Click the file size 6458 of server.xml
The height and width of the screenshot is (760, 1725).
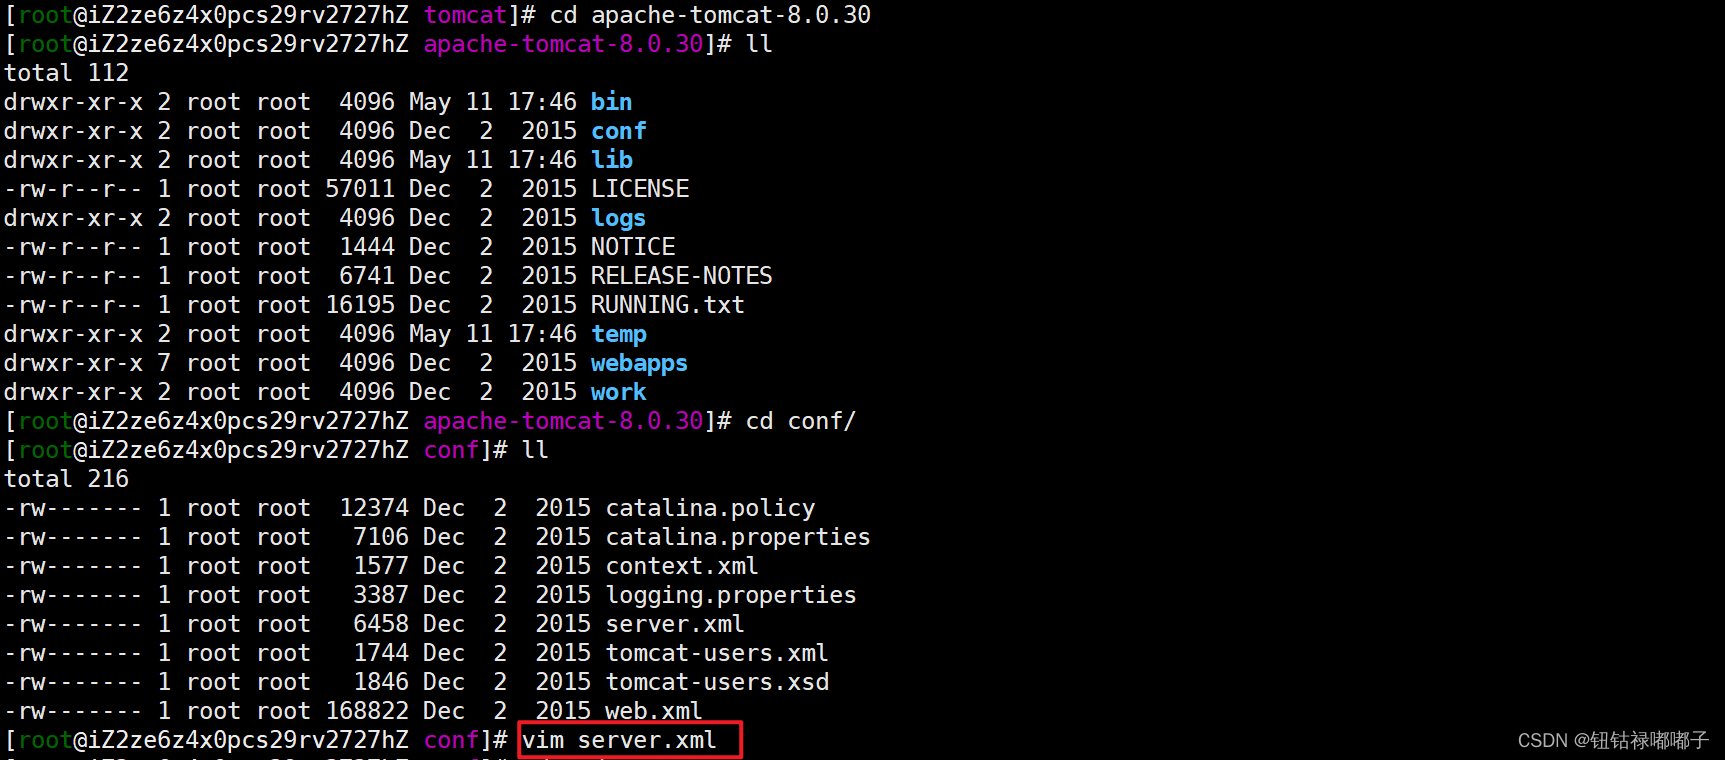click(x=381, y=624)
